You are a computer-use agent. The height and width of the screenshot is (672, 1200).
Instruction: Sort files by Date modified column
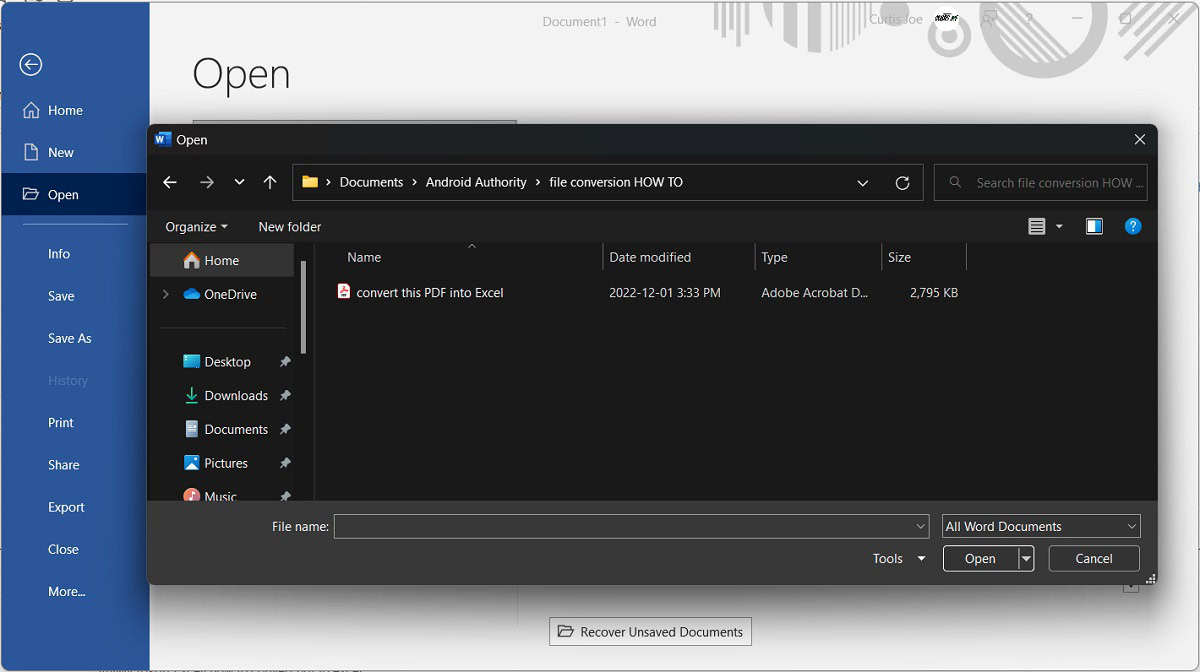point(650,257)
